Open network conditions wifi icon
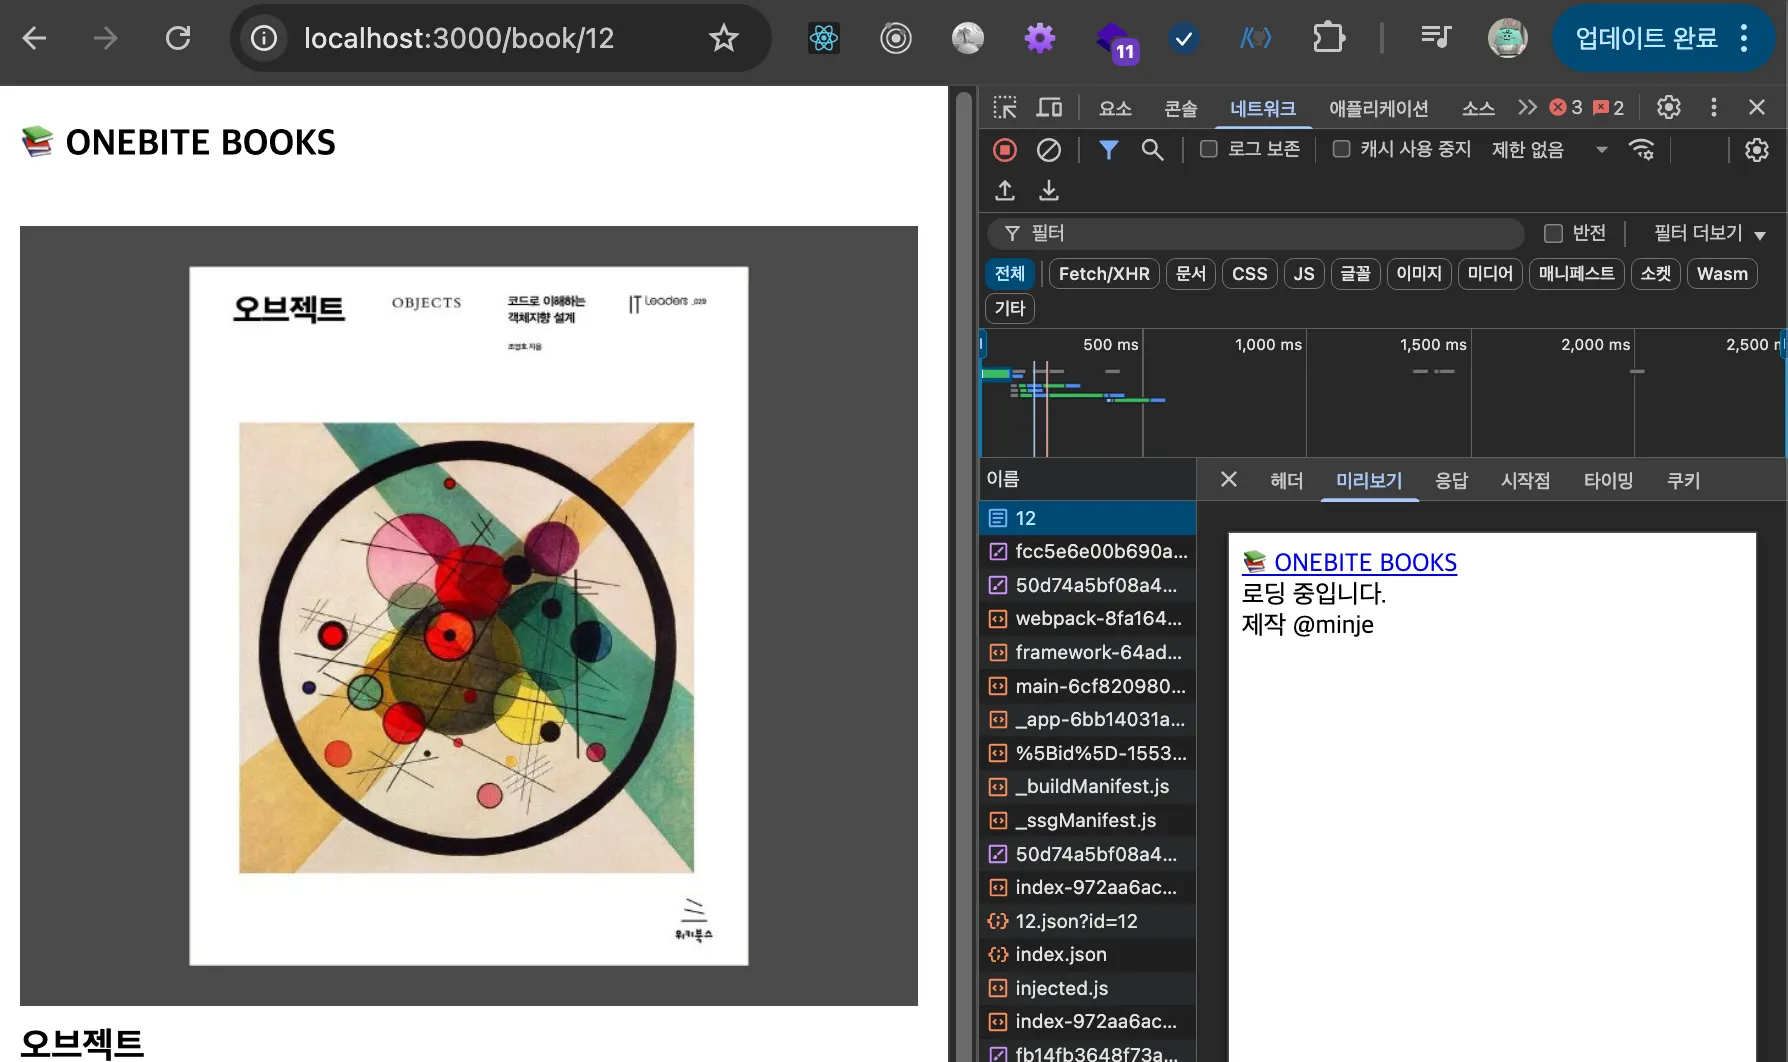 pyautogui.click(x=1641, y=150)
